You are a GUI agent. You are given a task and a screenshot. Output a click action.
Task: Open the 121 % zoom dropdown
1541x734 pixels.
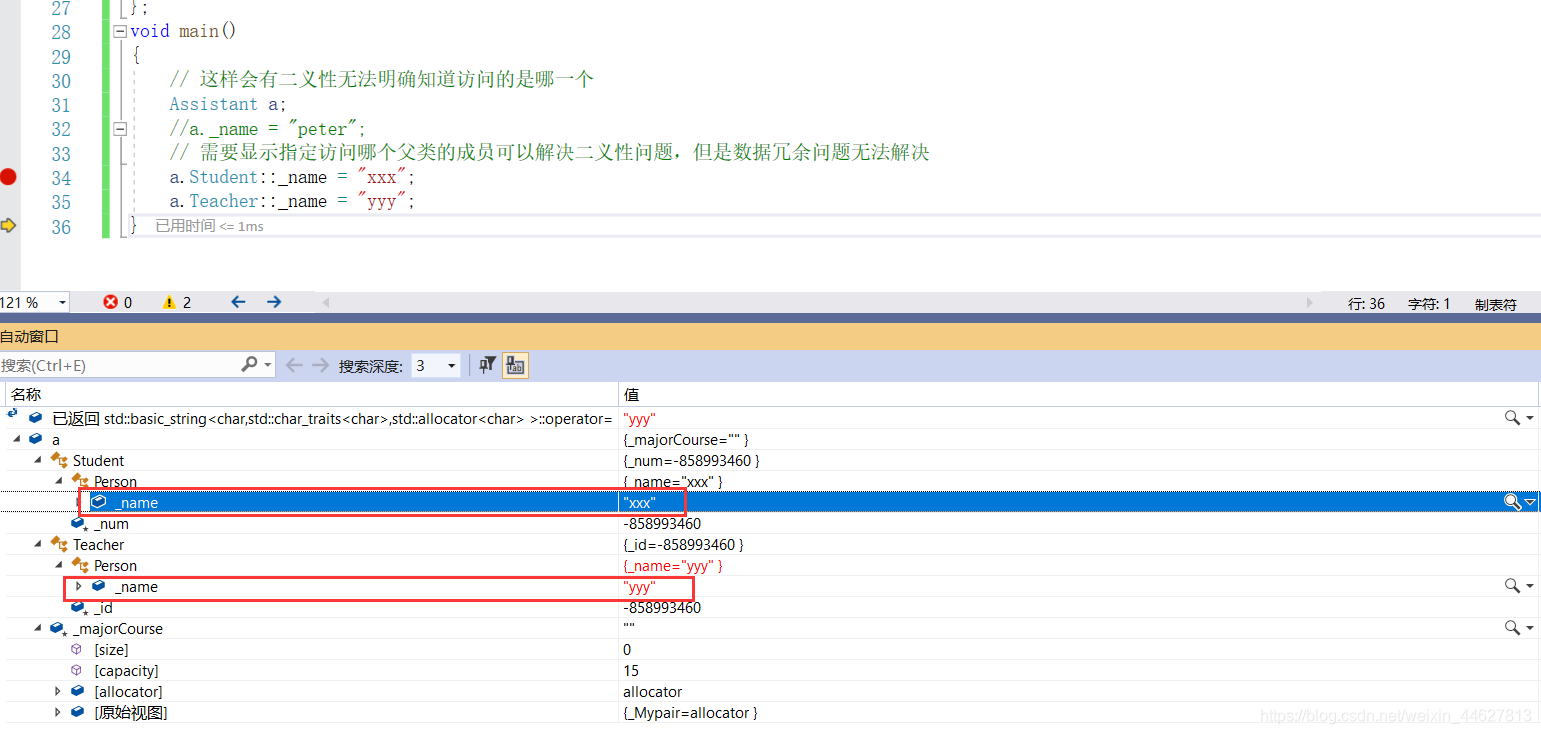pyautogui.click(x=63, y=302)
